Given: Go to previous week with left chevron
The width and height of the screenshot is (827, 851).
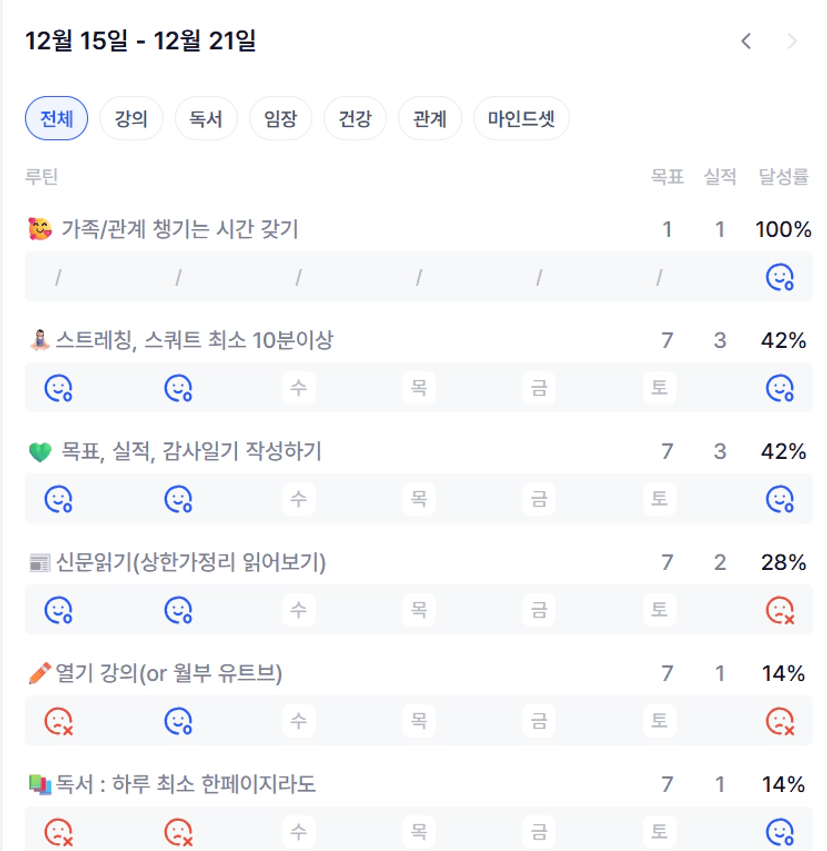Looking at the screenshot, I should 746,41.
